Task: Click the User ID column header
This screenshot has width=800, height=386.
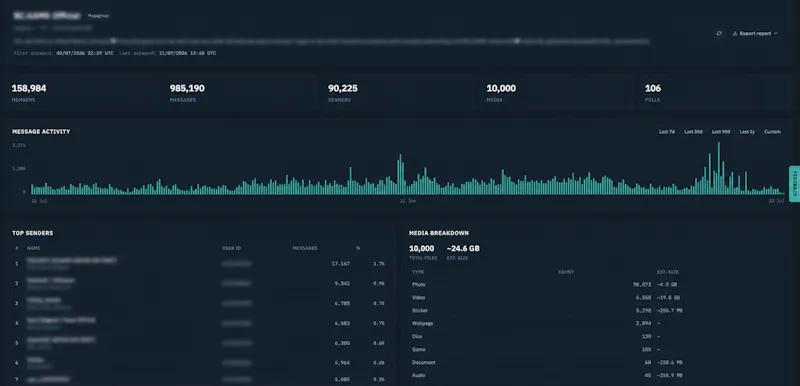Action: pyautogui.click(x=232, y=248)
